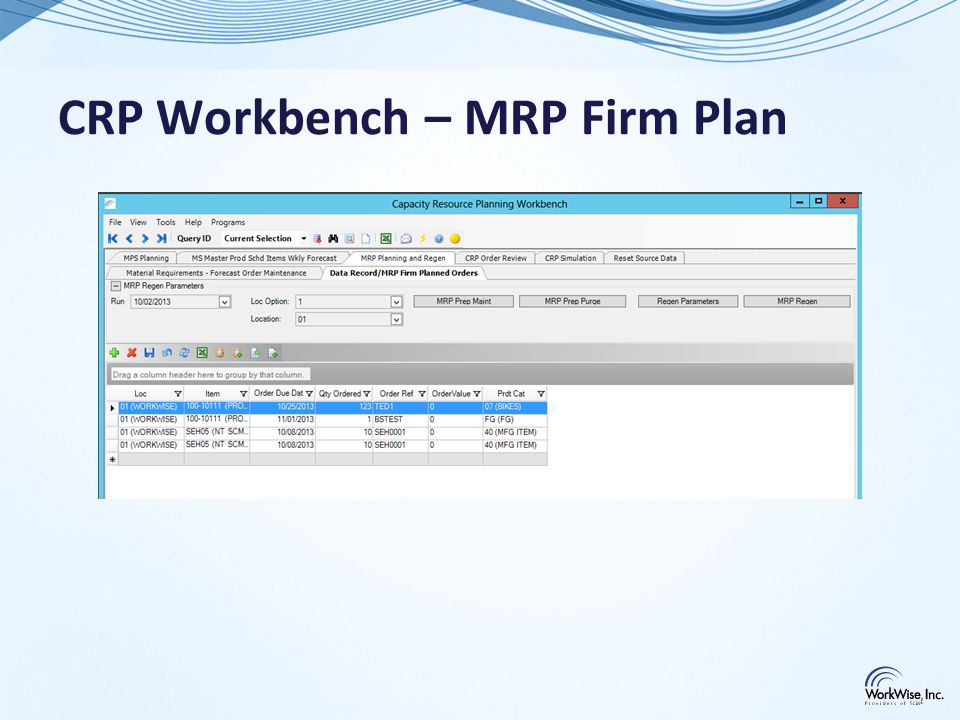Click the last grid toolbar page icon
Screen dimensions: 960x720
click(x=273, y=353)
